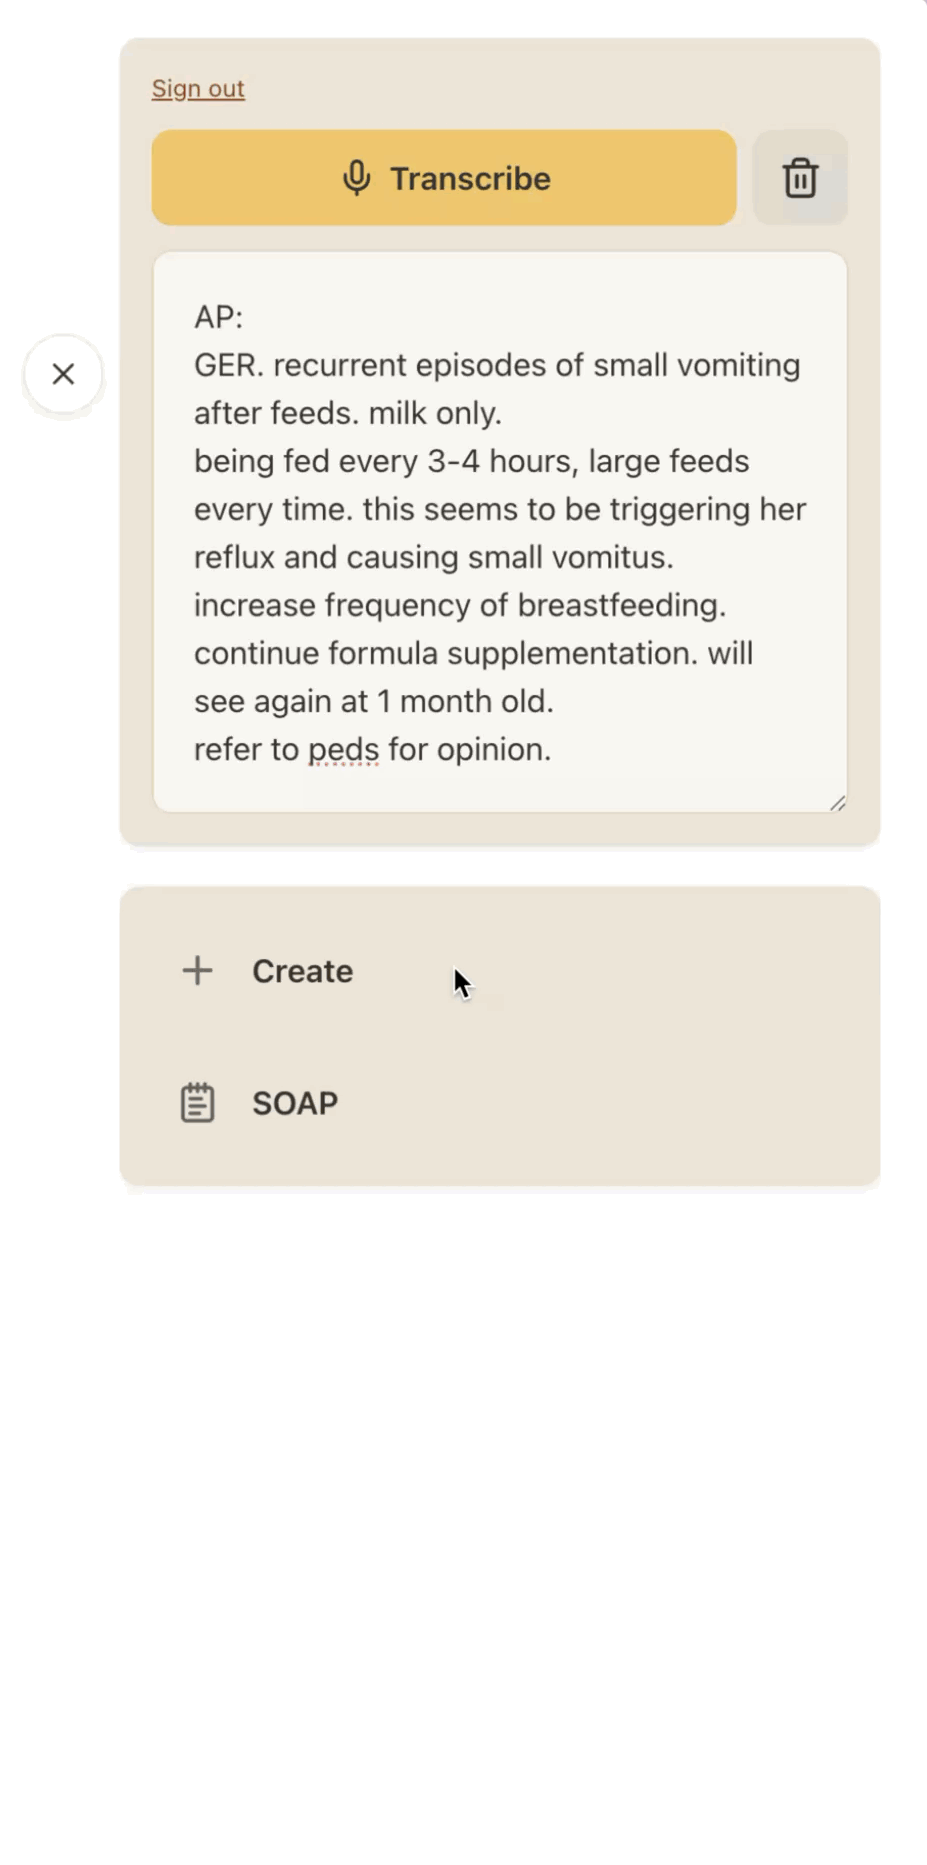Image resolution: width=927 pixels, height=1865 pixels.
Task: Start recording with the Transcribe button
Action: coord(444,178)
